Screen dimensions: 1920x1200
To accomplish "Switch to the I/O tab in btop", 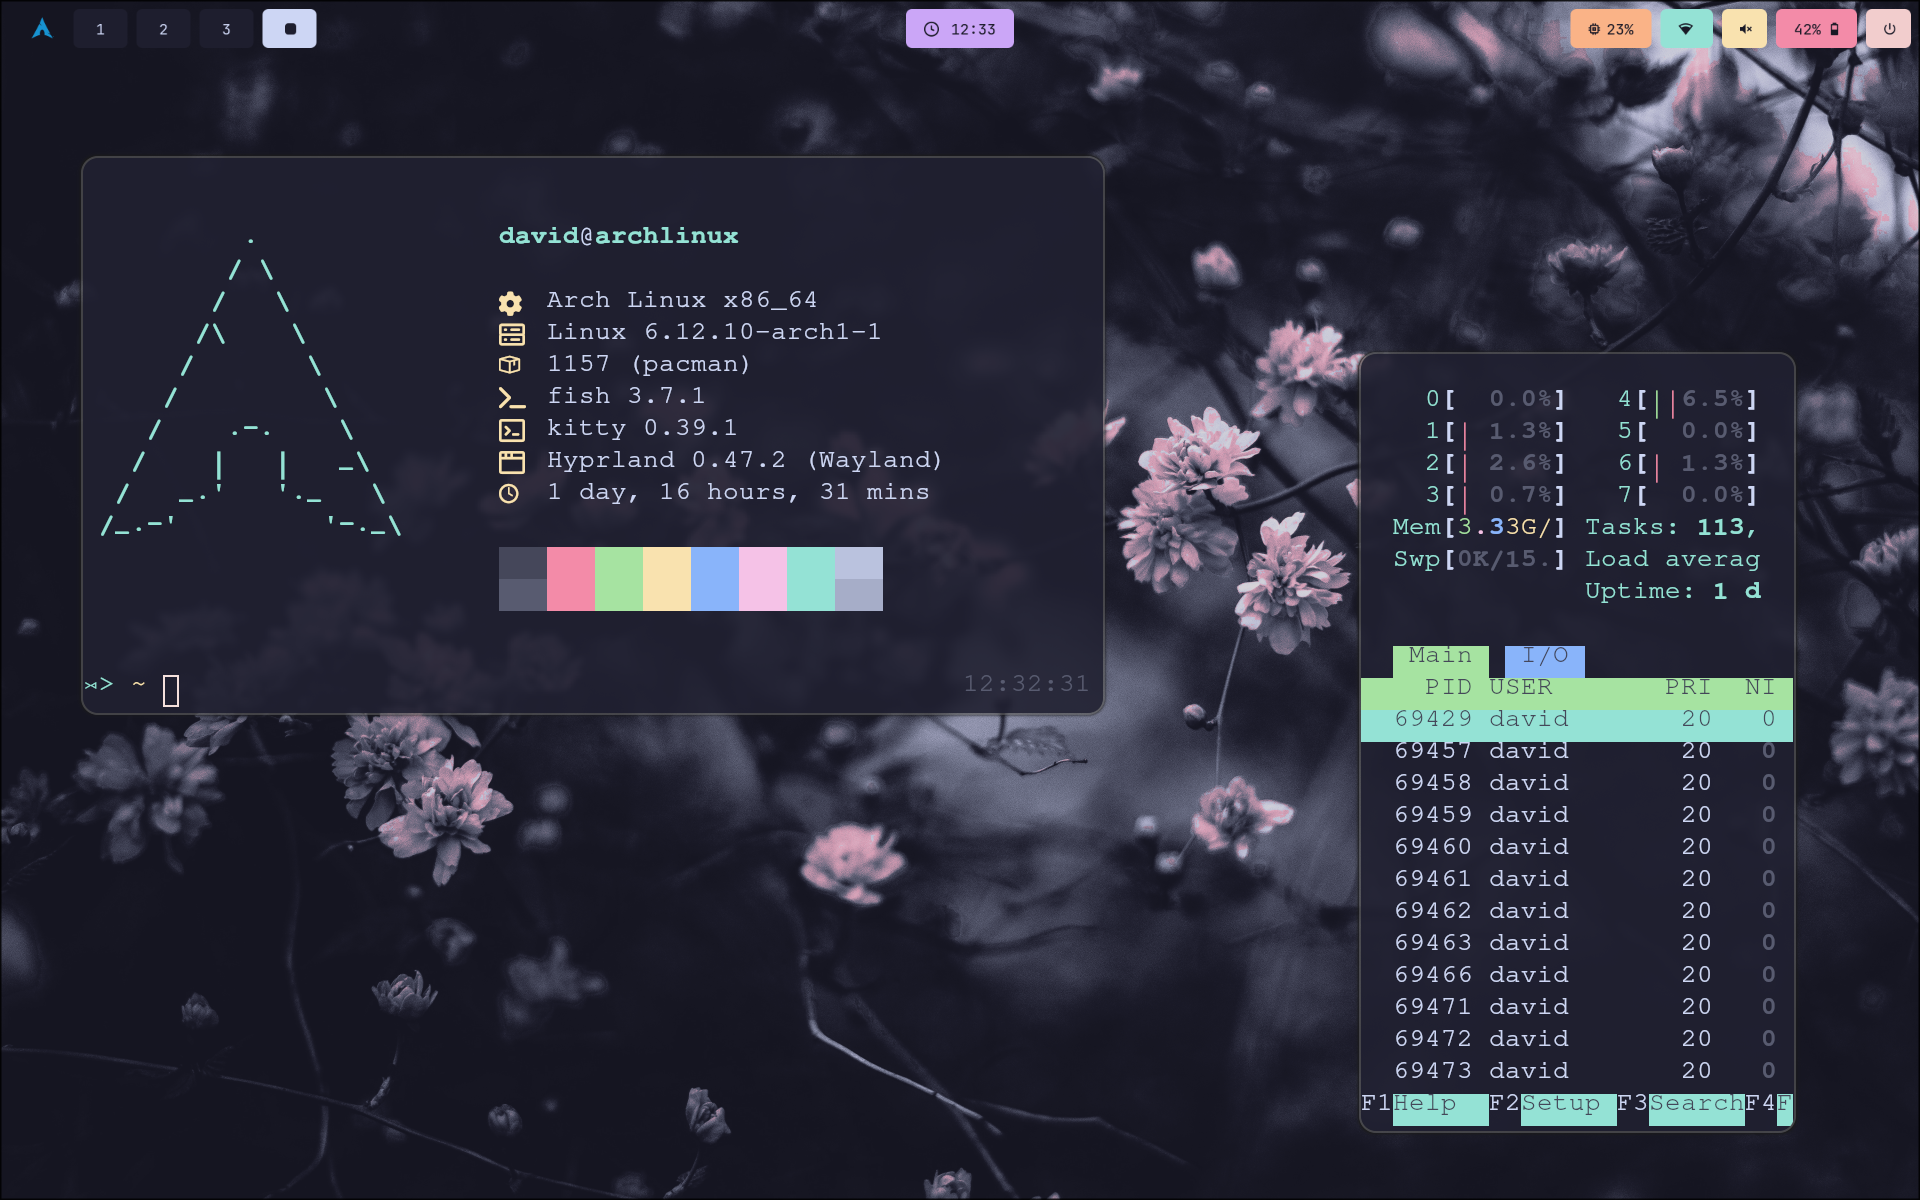I will (1546, 656).
